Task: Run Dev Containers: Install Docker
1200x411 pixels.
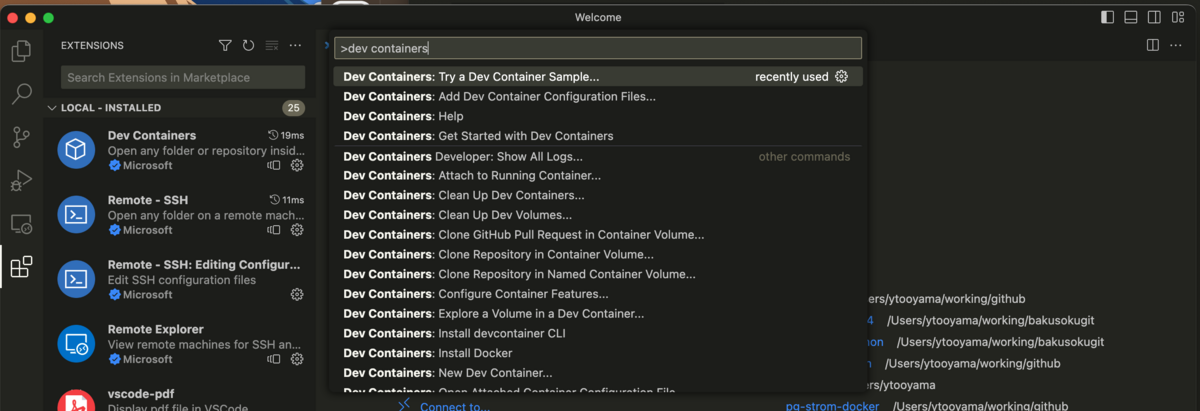Action: (598, 353)
